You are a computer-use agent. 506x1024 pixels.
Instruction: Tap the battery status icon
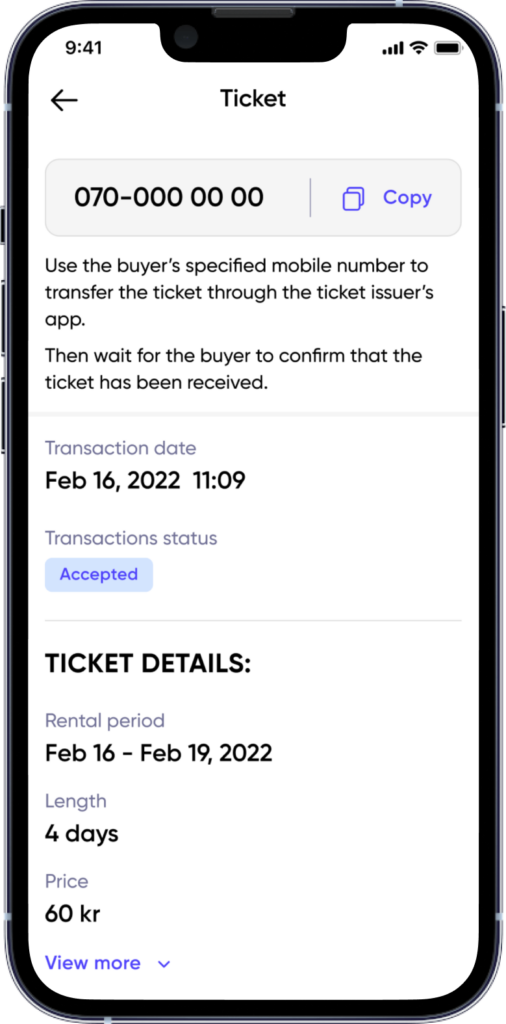pyautogui.click(x=448, y=48)
